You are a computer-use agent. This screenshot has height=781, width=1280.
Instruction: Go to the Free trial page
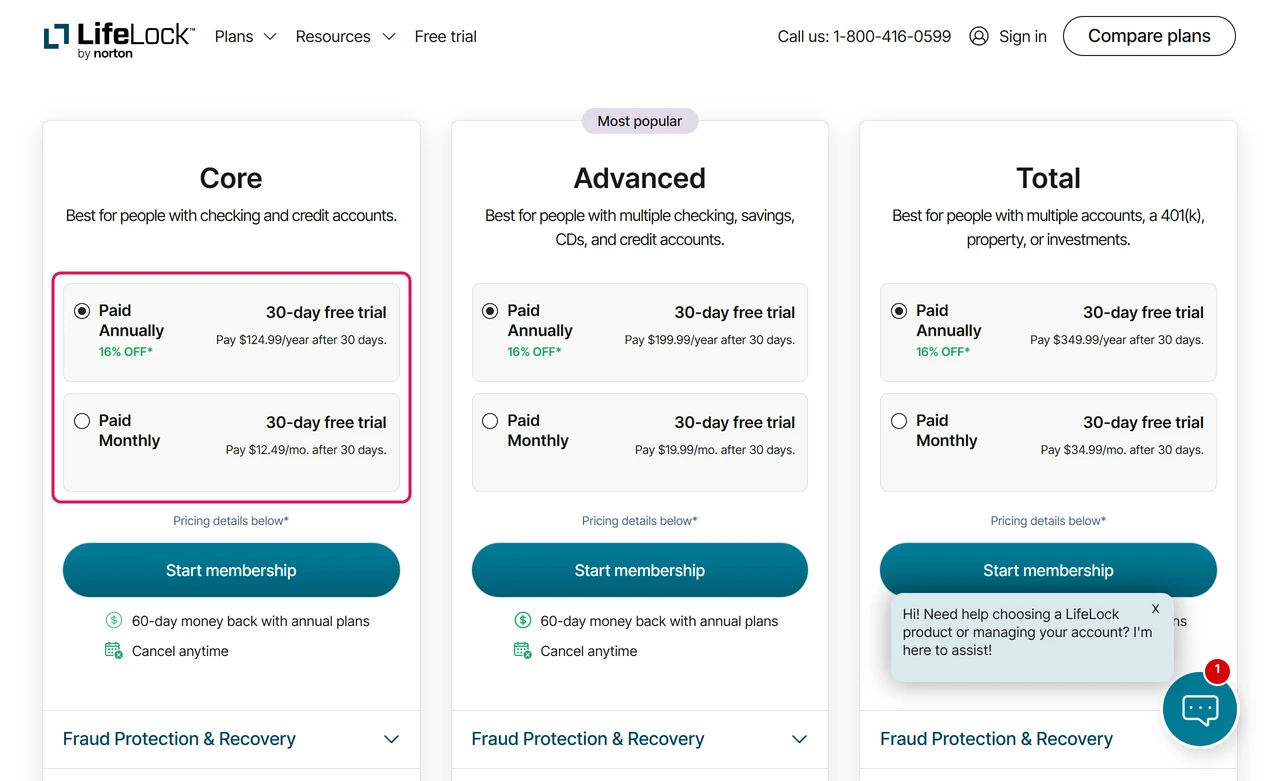tap(445, 36)
